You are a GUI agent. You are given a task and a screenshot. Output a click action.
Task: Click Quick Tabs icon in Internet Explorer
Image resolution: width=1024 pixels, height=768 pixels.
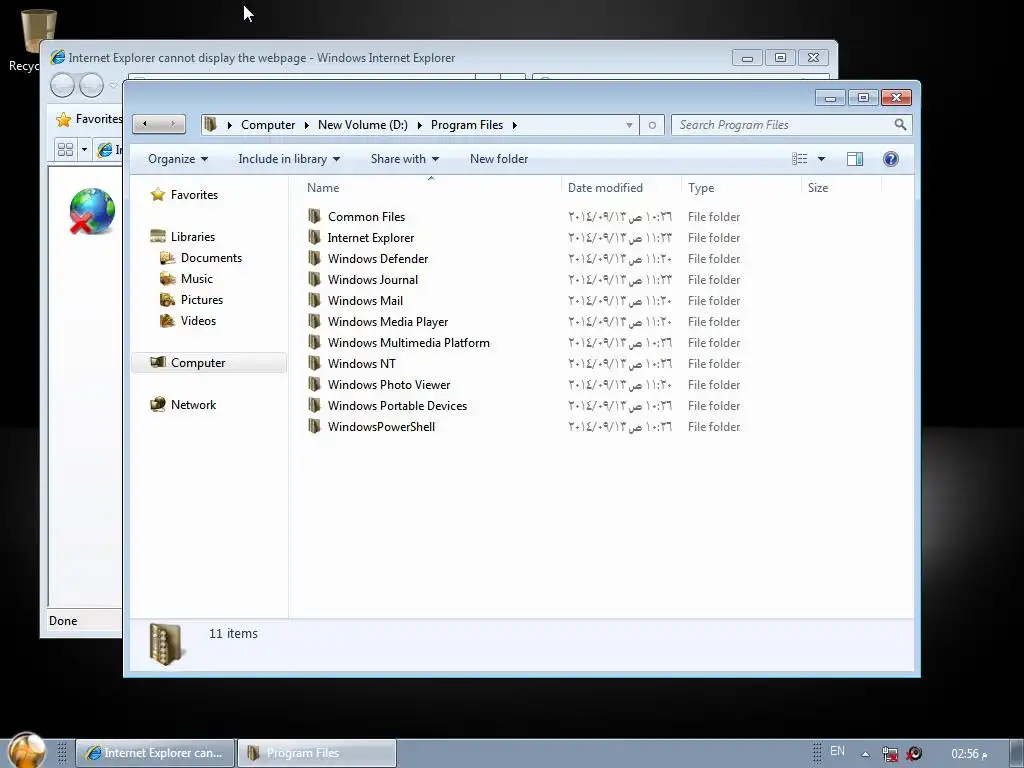65,150
